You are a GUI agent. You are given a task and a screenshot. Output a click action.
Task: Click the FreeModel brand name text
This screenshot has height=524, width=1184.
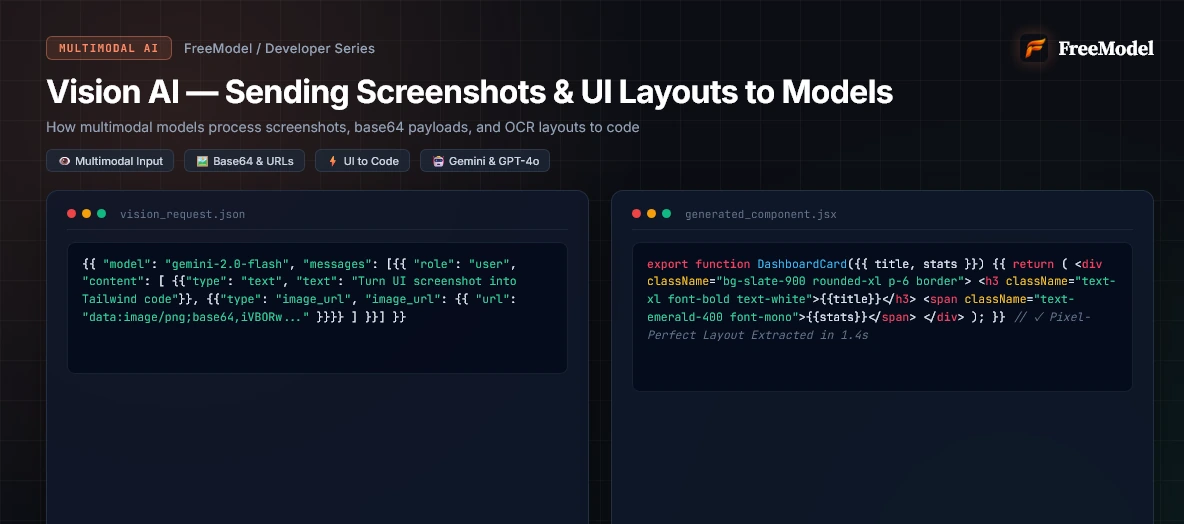click(x=1106, y=48)
